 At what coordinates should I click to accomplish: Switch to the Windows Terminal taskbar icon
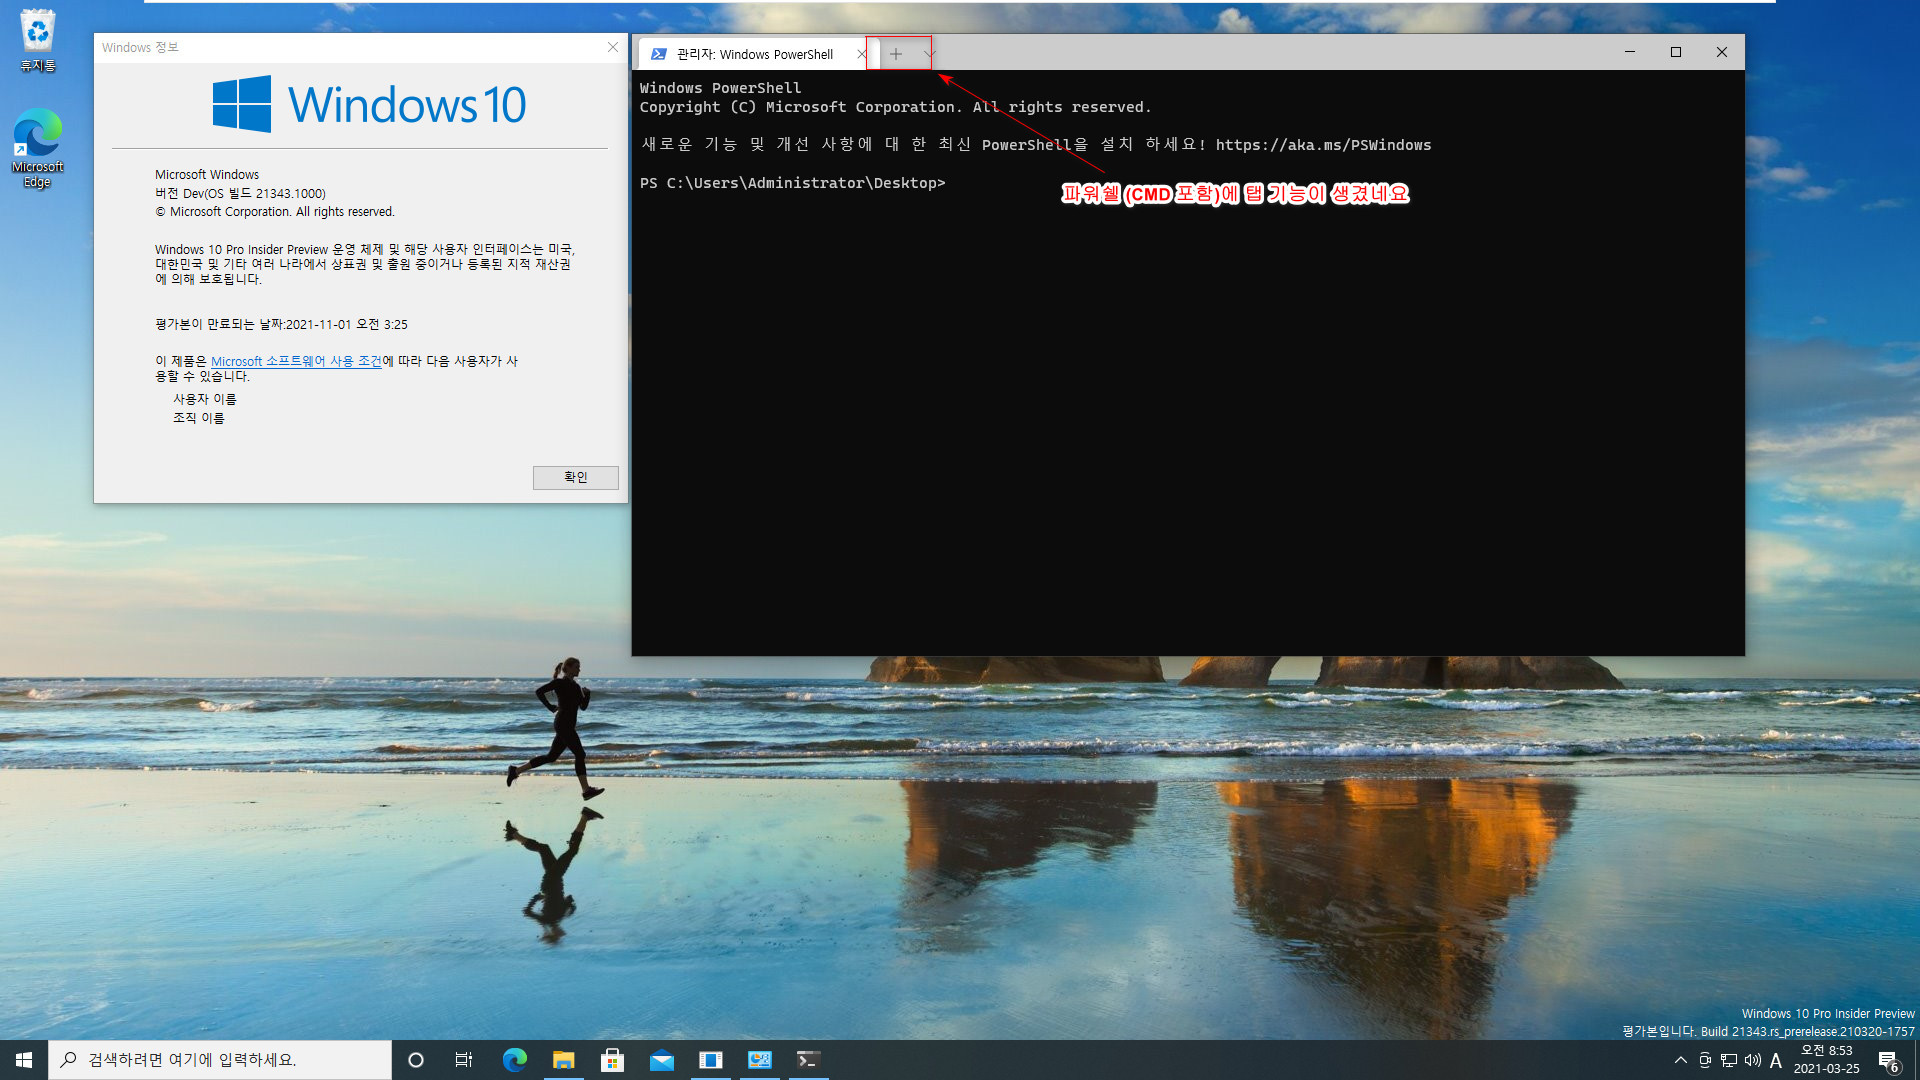808,1060
